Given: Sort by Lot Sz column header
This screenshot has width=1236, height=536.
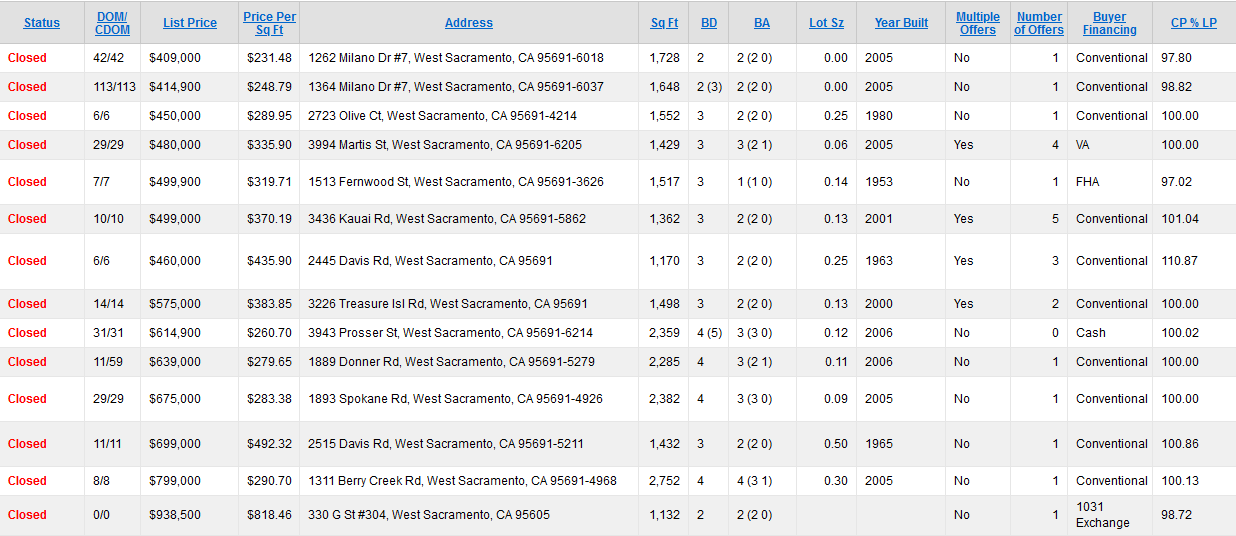Looking at the screenshot, I should coord(826,23).
